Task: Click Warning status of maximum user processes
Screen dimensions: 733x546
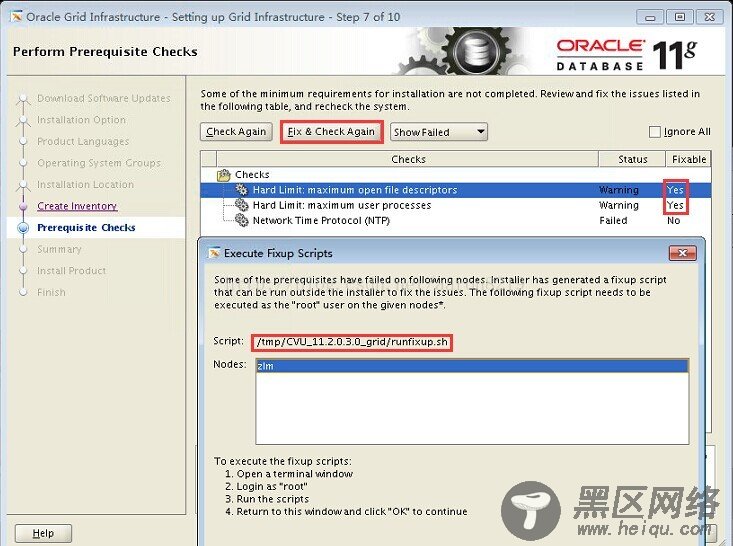Action: coord(618,205)
